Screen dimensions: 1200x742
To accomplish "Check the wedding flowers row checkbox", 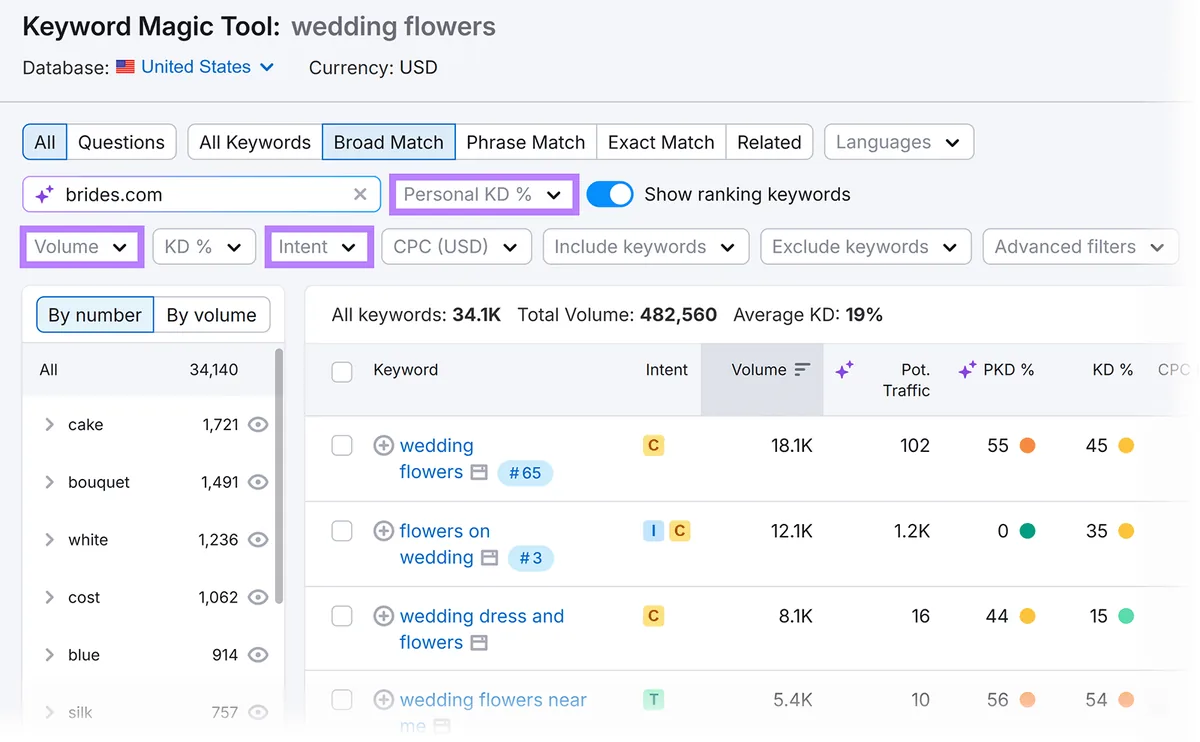I will (342, 446).
